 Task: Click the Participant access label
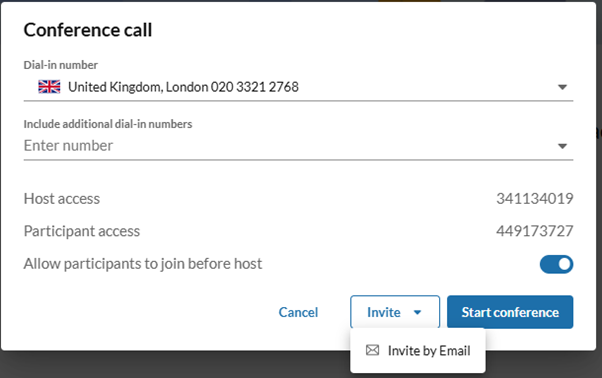[82, 231]
